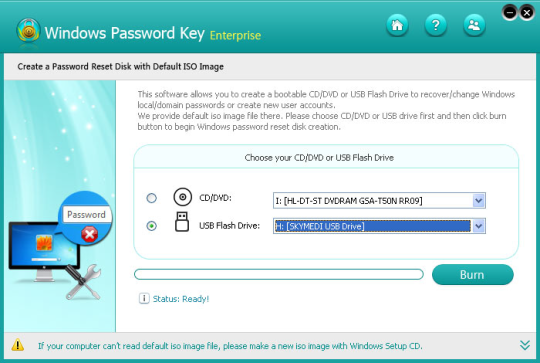Click the monitor with password illustration
Image resolution: width=540 pixels, height=363 pixels.
pos(60,246)
